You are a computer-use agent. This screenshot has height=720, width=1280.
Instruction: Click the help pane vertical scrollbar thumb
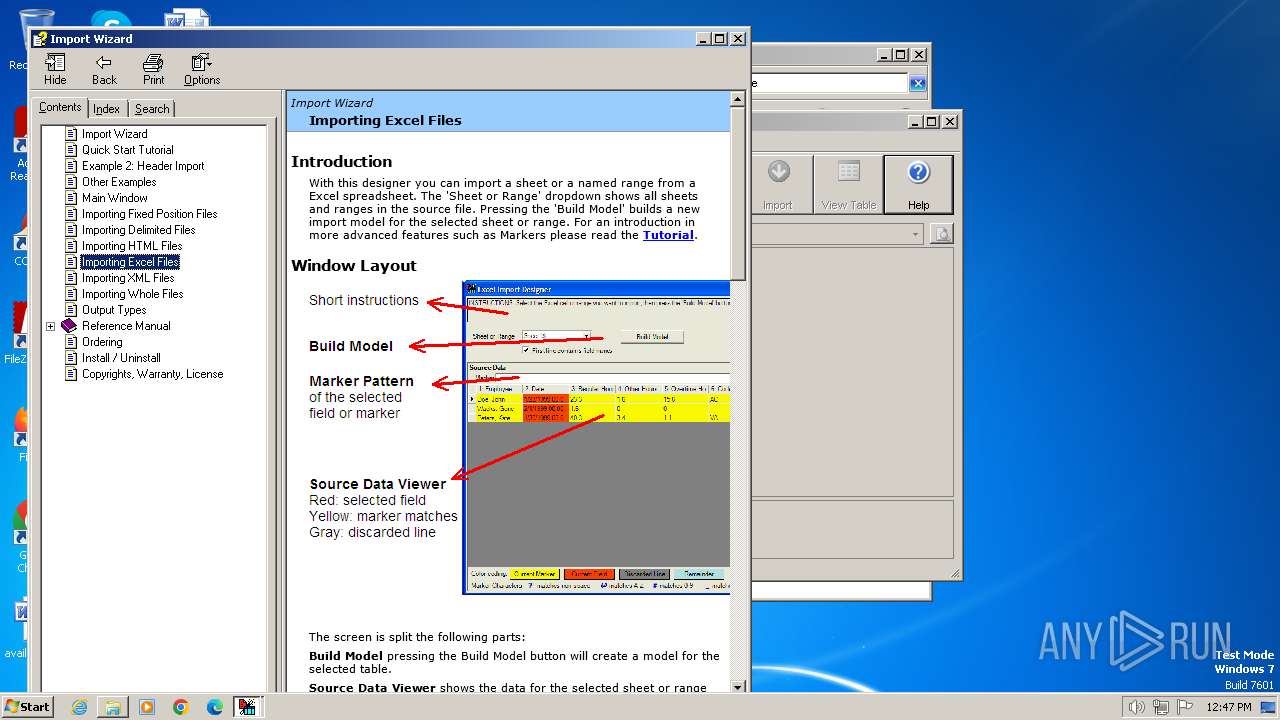tap(738, 193)
